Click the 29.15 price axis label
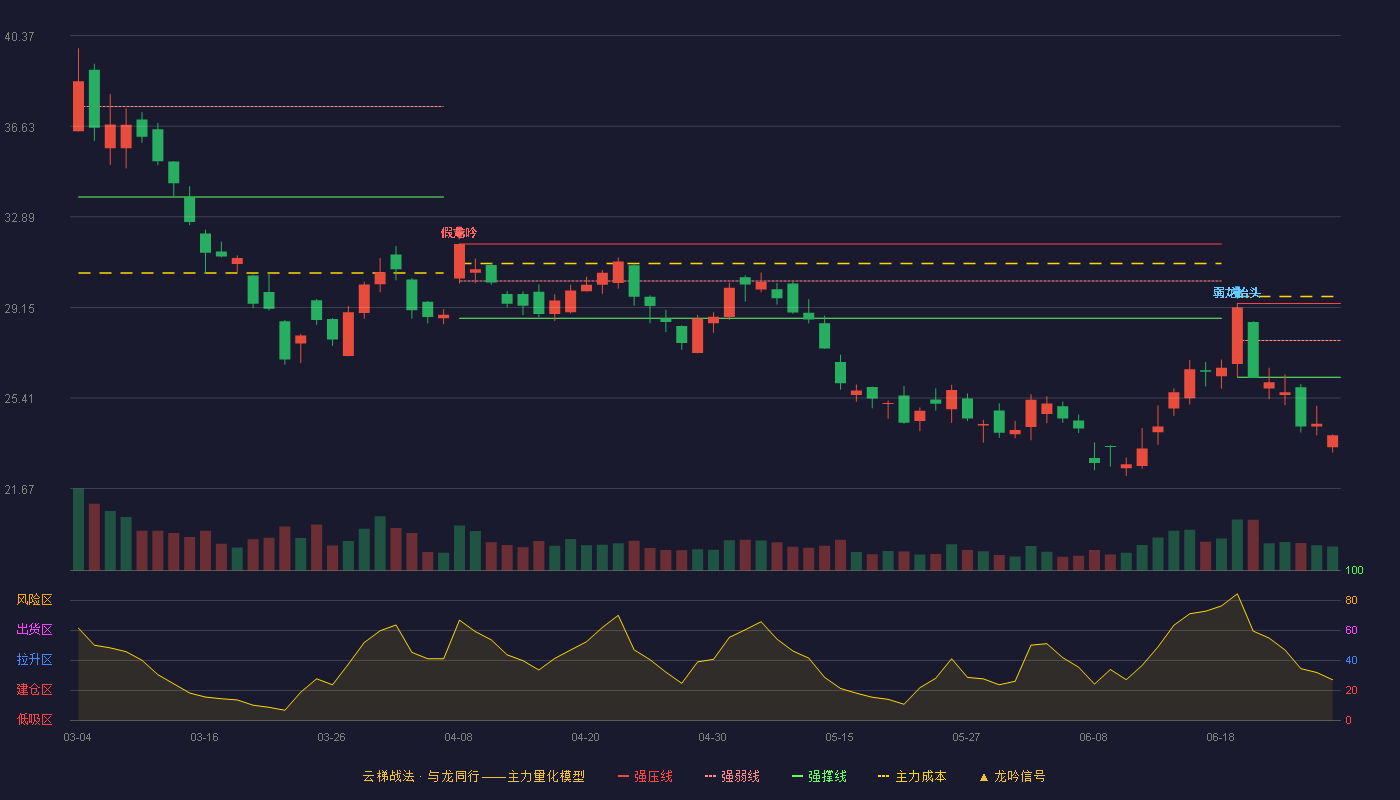The image size is (1400, 800). point(19,308)
